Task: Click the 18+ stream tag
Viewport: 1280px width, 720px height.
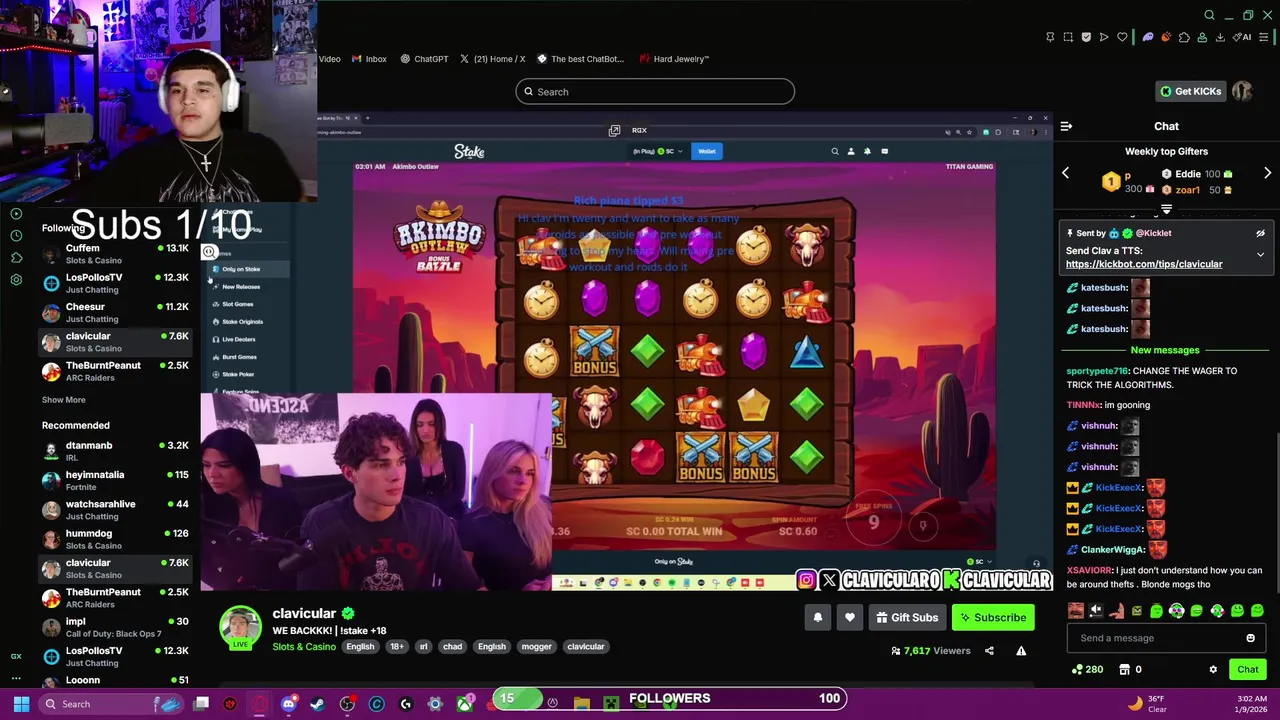Action: click(x=397, y=647)
